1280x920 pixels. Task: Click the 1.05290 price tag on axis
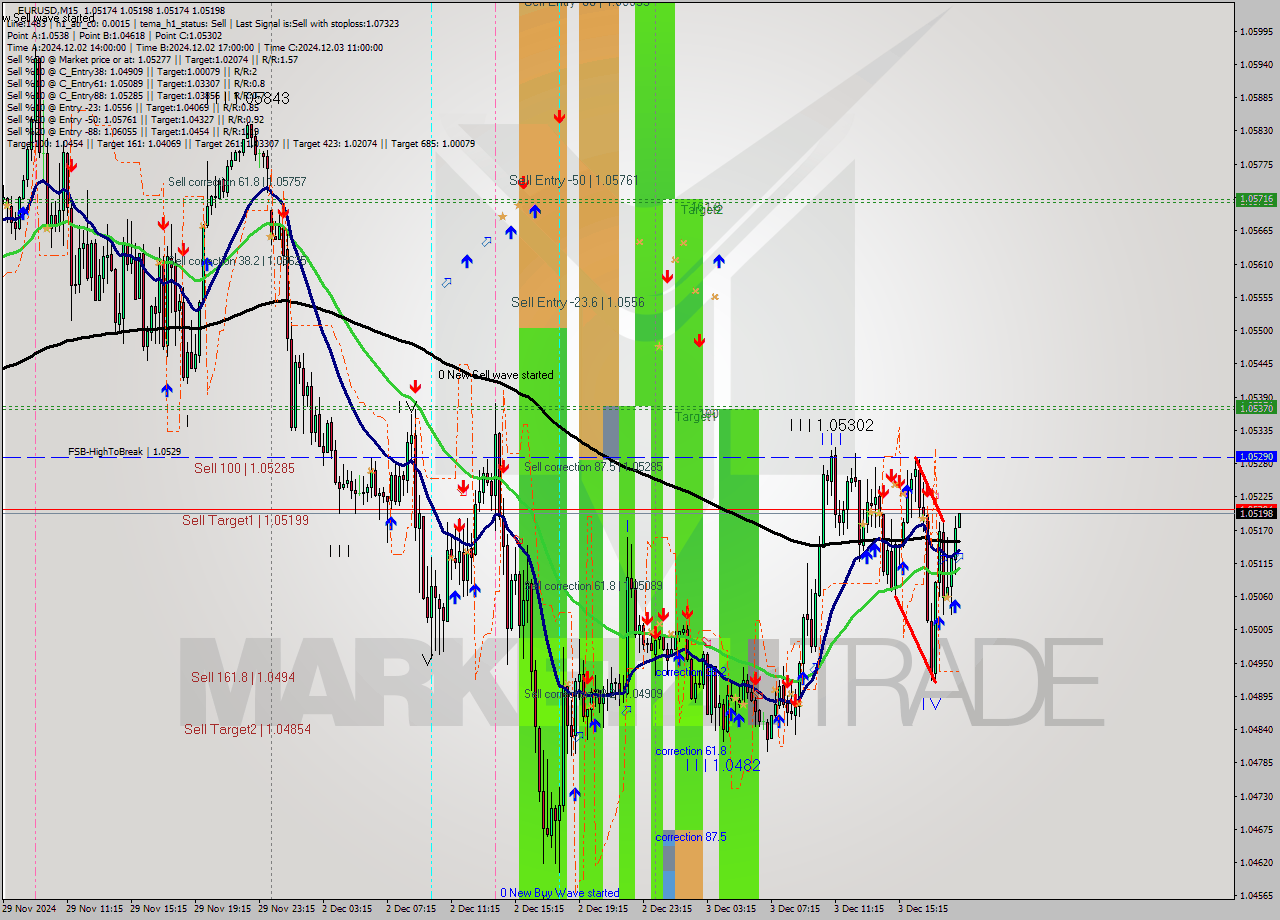click(1256, 456)
